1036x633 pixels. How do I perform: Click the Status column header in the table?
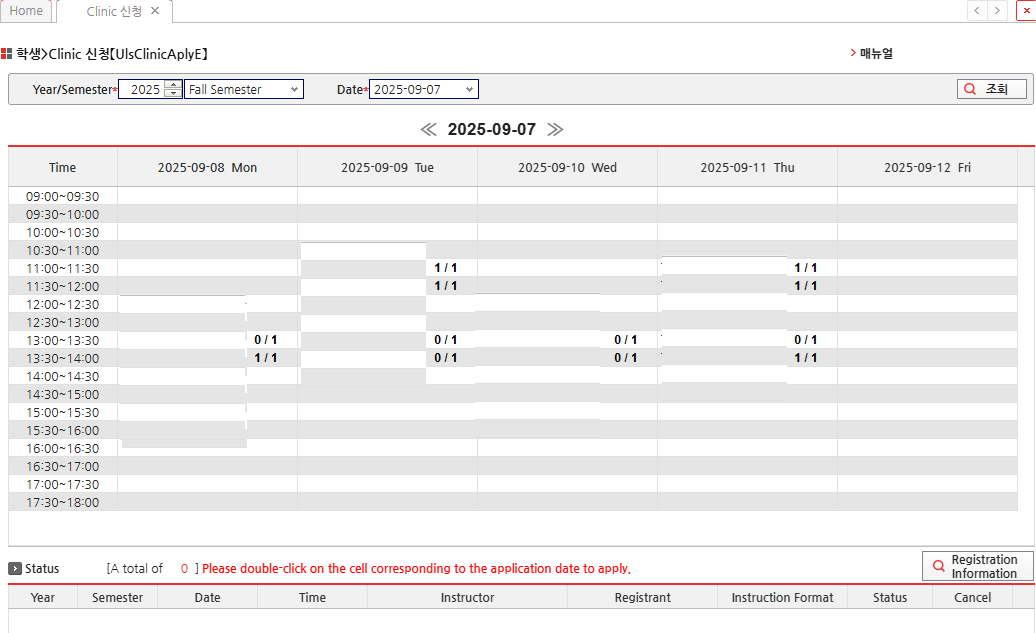click(x=890, y=597)
